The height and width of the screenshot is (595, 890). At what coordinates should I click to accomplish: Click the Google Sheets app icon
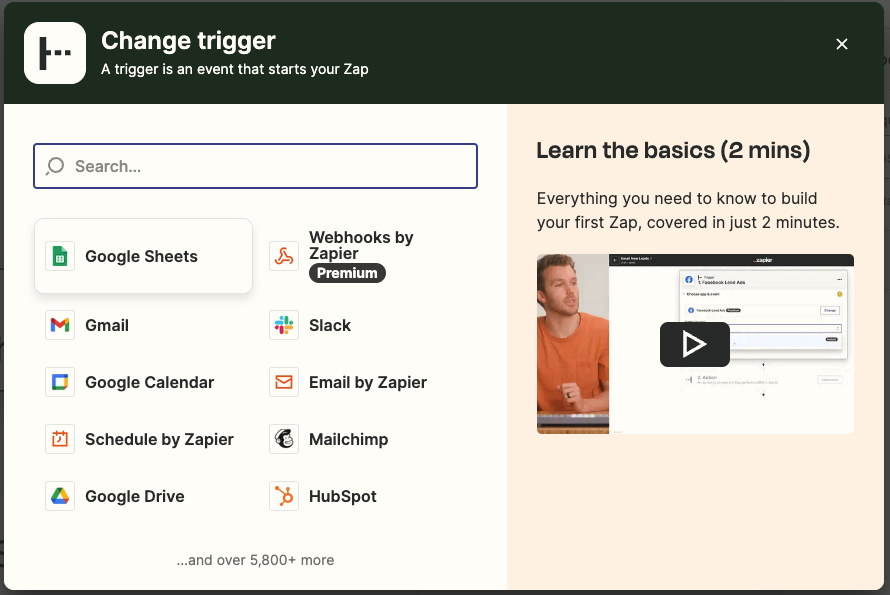pos(60,256)
